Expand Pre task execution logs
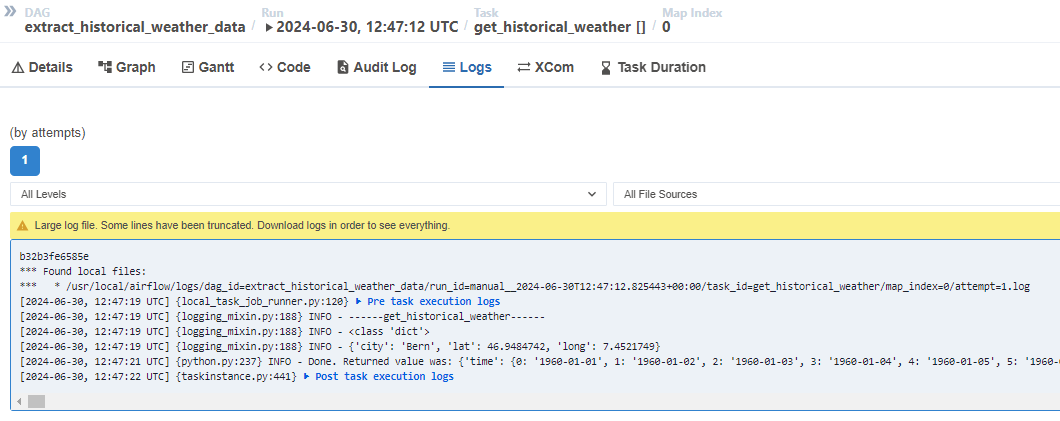 pyautogui.click(x=427, y=301)
